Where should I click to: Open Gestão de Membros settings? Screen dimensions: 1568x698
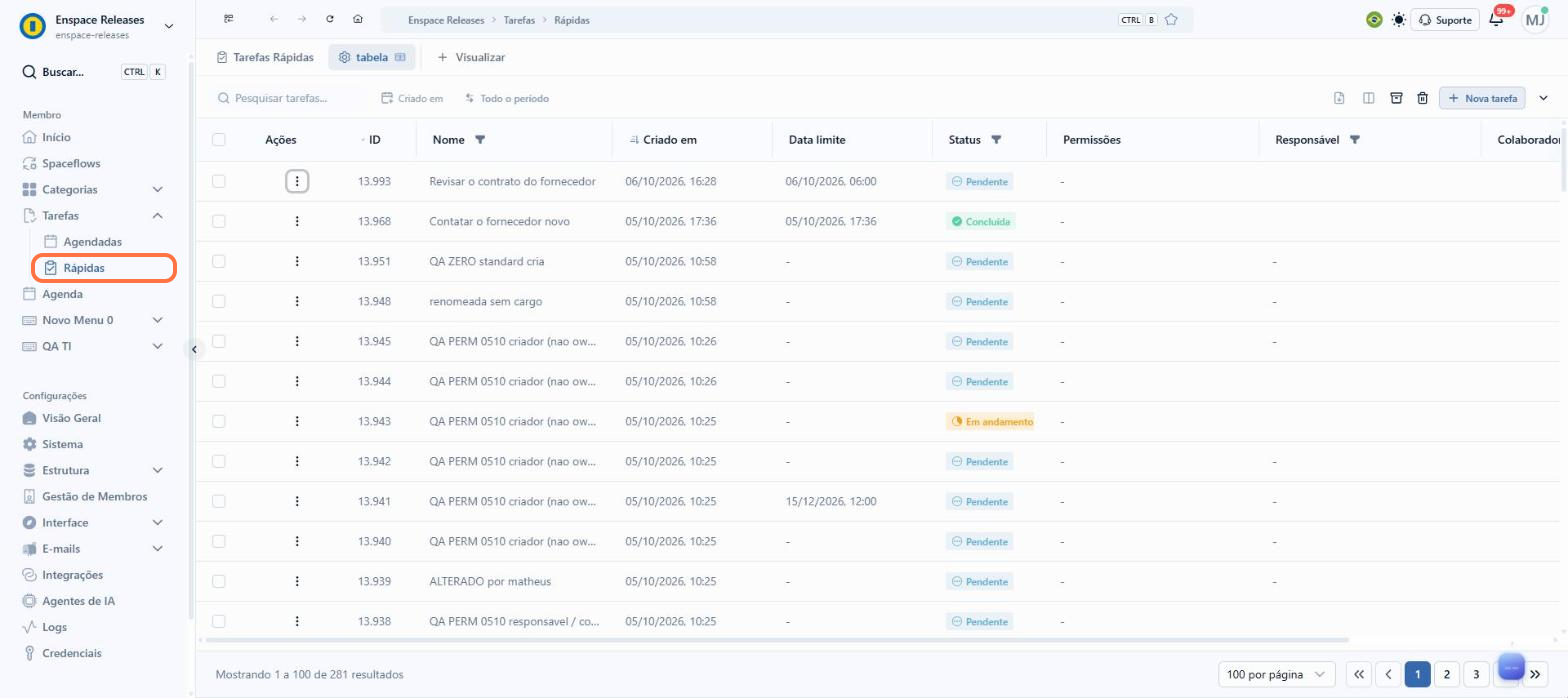(x=94, y=496)
